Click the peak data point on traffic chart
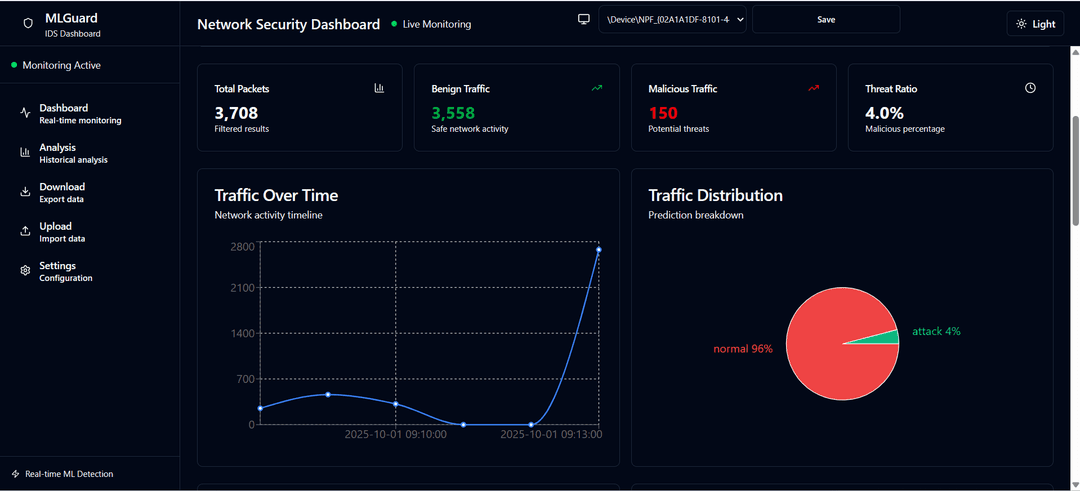This screenshot has width=1080, height=491. [598, 249]
